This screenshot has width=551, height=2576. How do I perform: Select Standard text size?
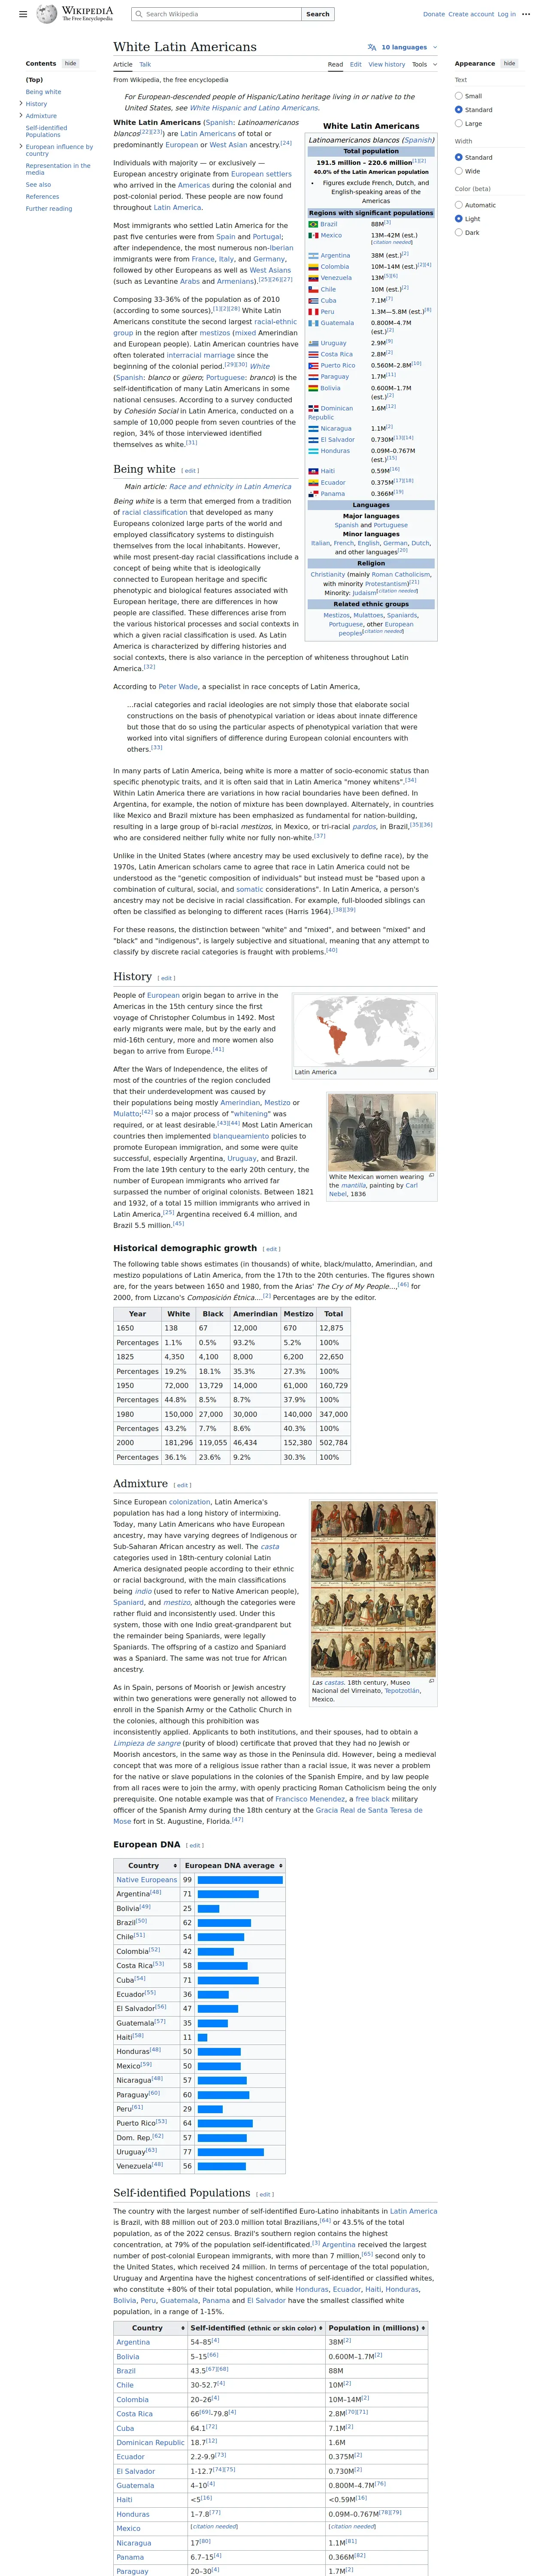click(459, 110)
